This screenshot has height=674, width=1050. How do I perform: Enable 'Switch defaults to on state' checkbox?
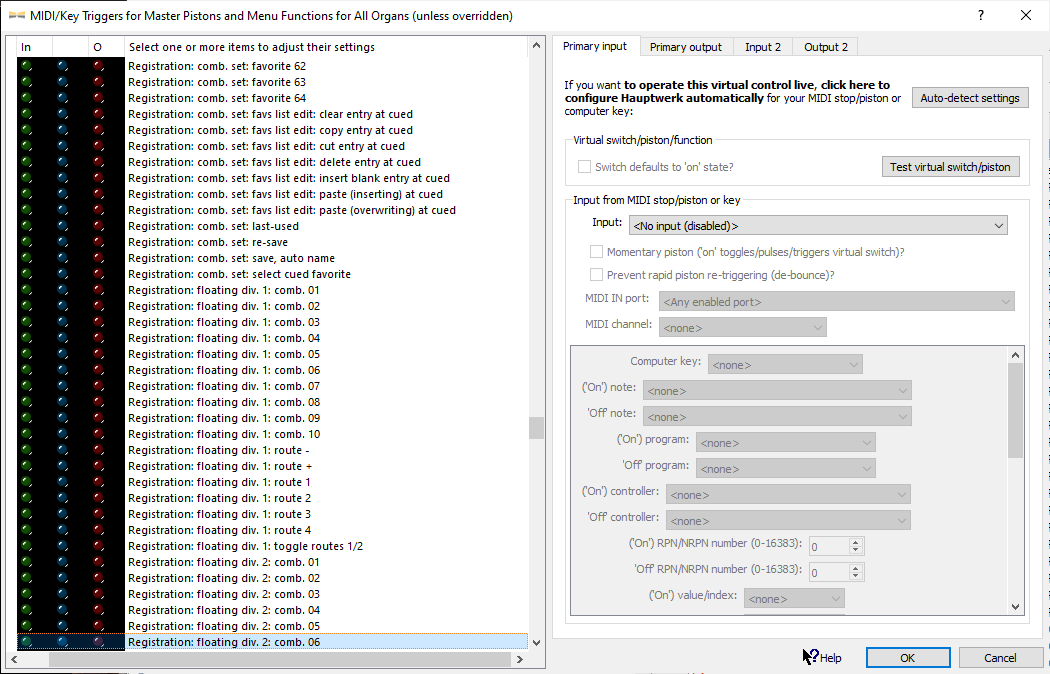point(584,167)
